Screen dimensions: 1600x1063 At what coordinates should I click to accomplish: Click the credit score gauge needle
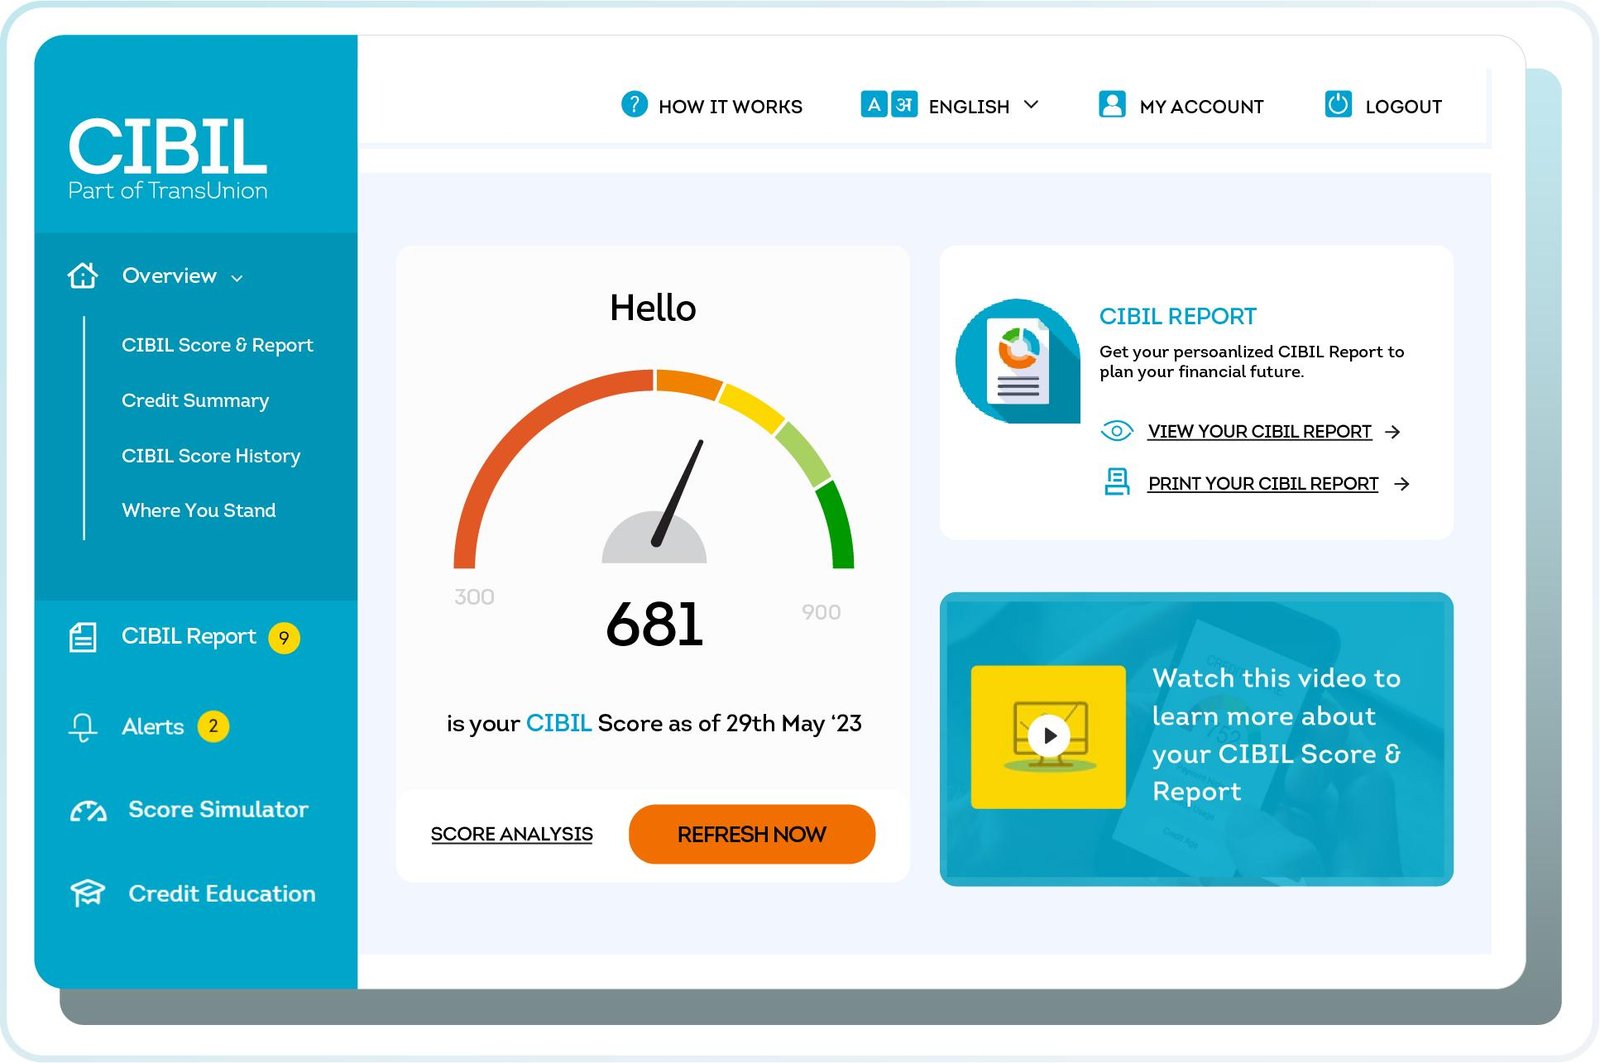point(678,493)
